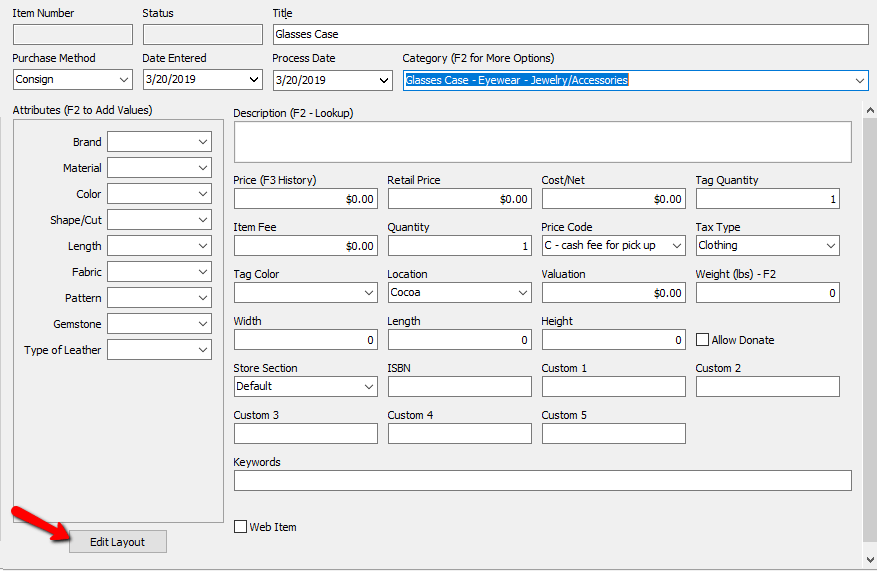Open the Brand attribute dropdown
Image resolution: width=877 pixels, height=571 pixels.
pos(159,141)
